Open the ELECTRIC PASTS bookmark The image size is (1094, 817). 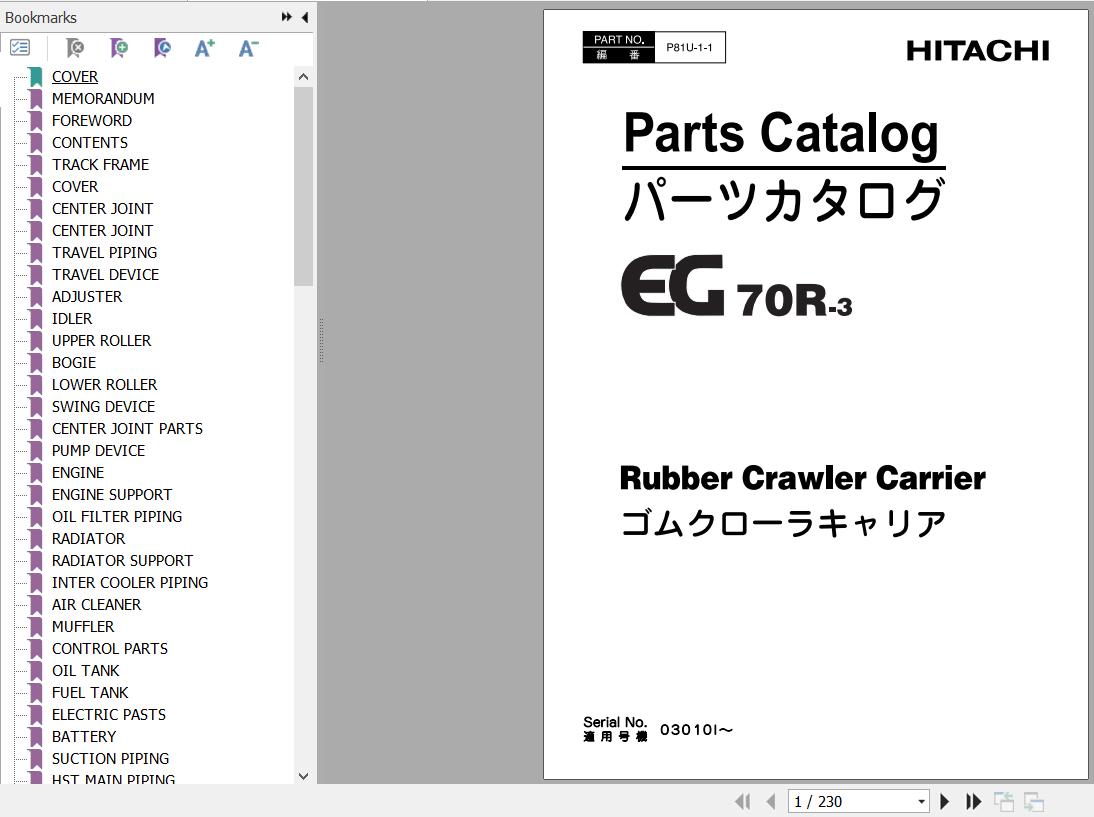(109, 714)
